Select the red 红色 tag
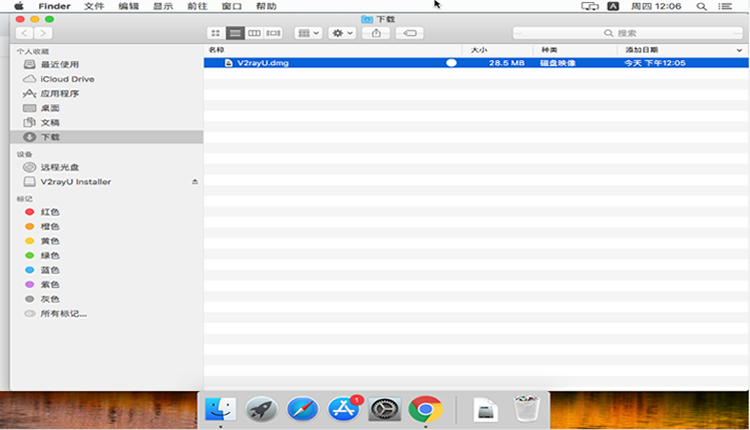Viewport: 750px width, 430px height. click(49, 212)
